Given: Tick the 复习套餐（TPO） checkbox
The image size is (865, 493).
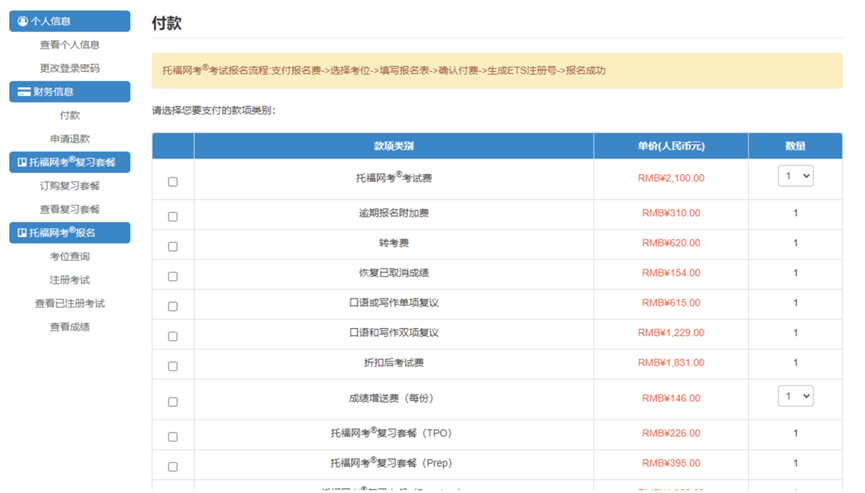Looking at the screenshot, I should (173, 437).
